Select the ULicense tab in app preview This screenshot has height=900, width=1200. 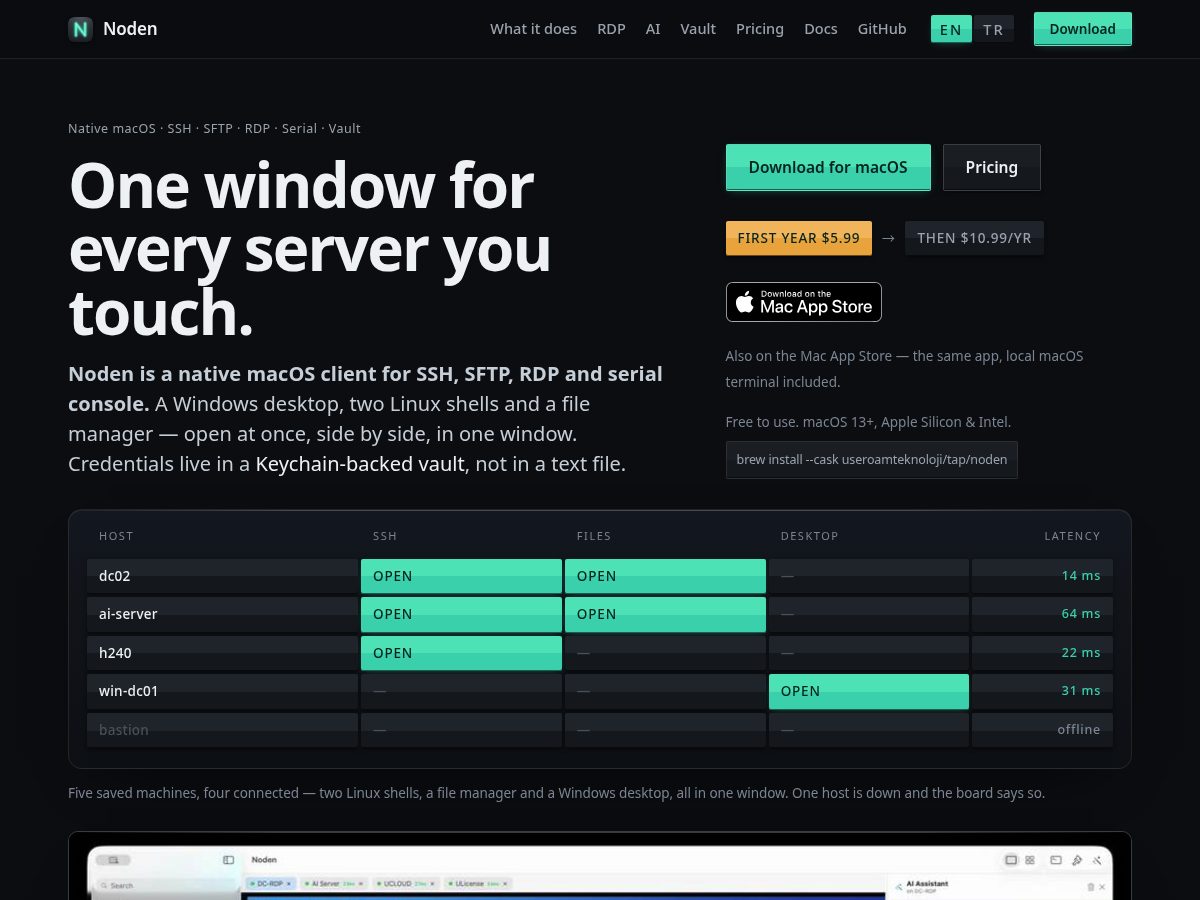point(478,884)
